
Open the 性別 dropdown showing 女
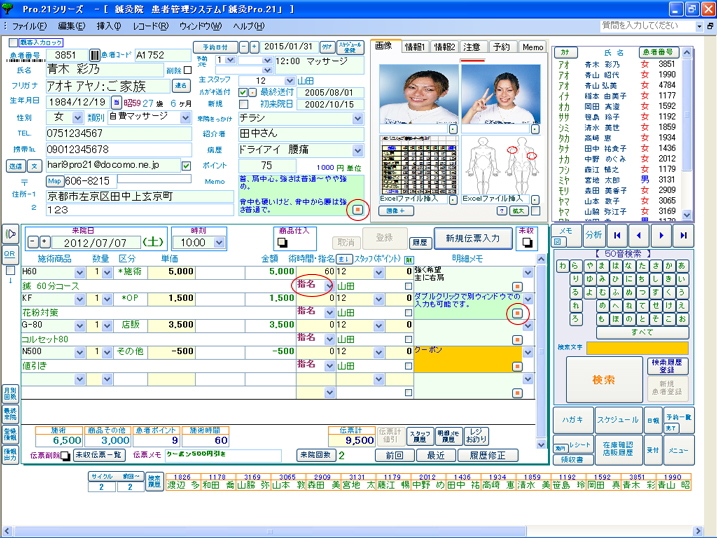pos(78,118)
